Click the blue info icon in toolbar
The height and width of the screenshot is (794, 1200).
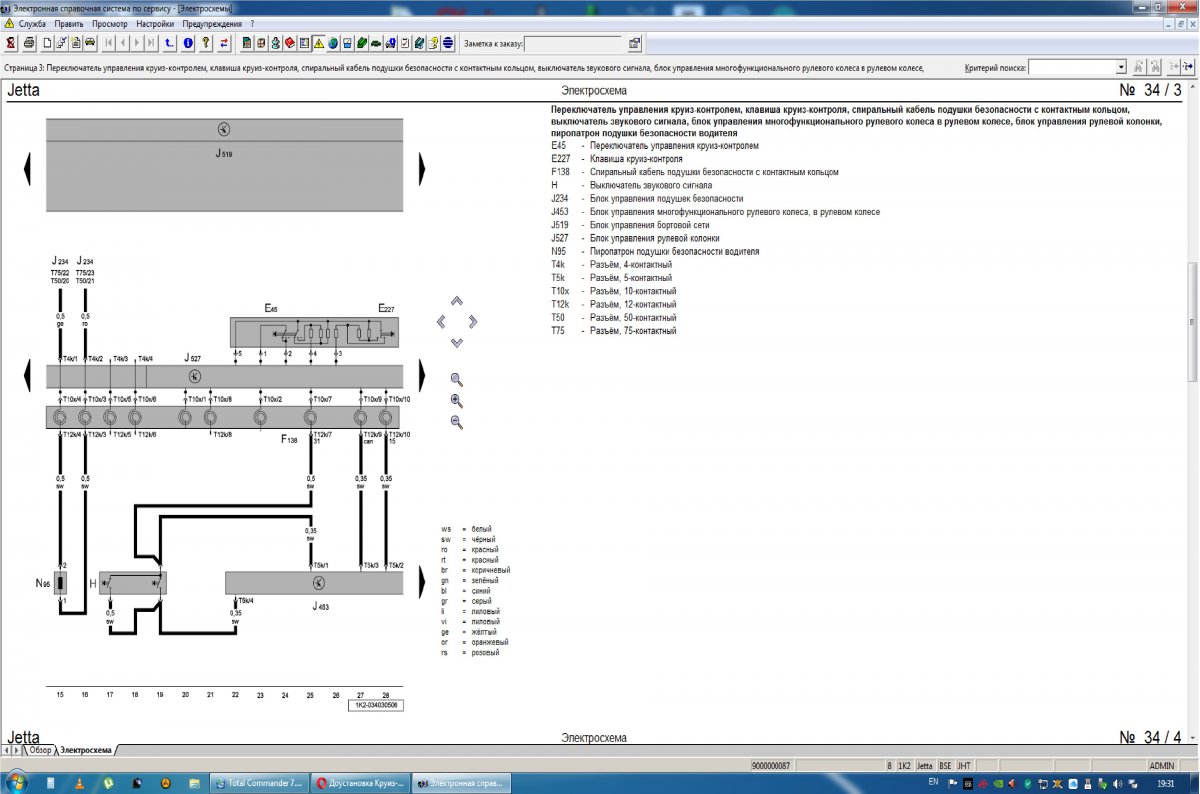pos(188,43)
